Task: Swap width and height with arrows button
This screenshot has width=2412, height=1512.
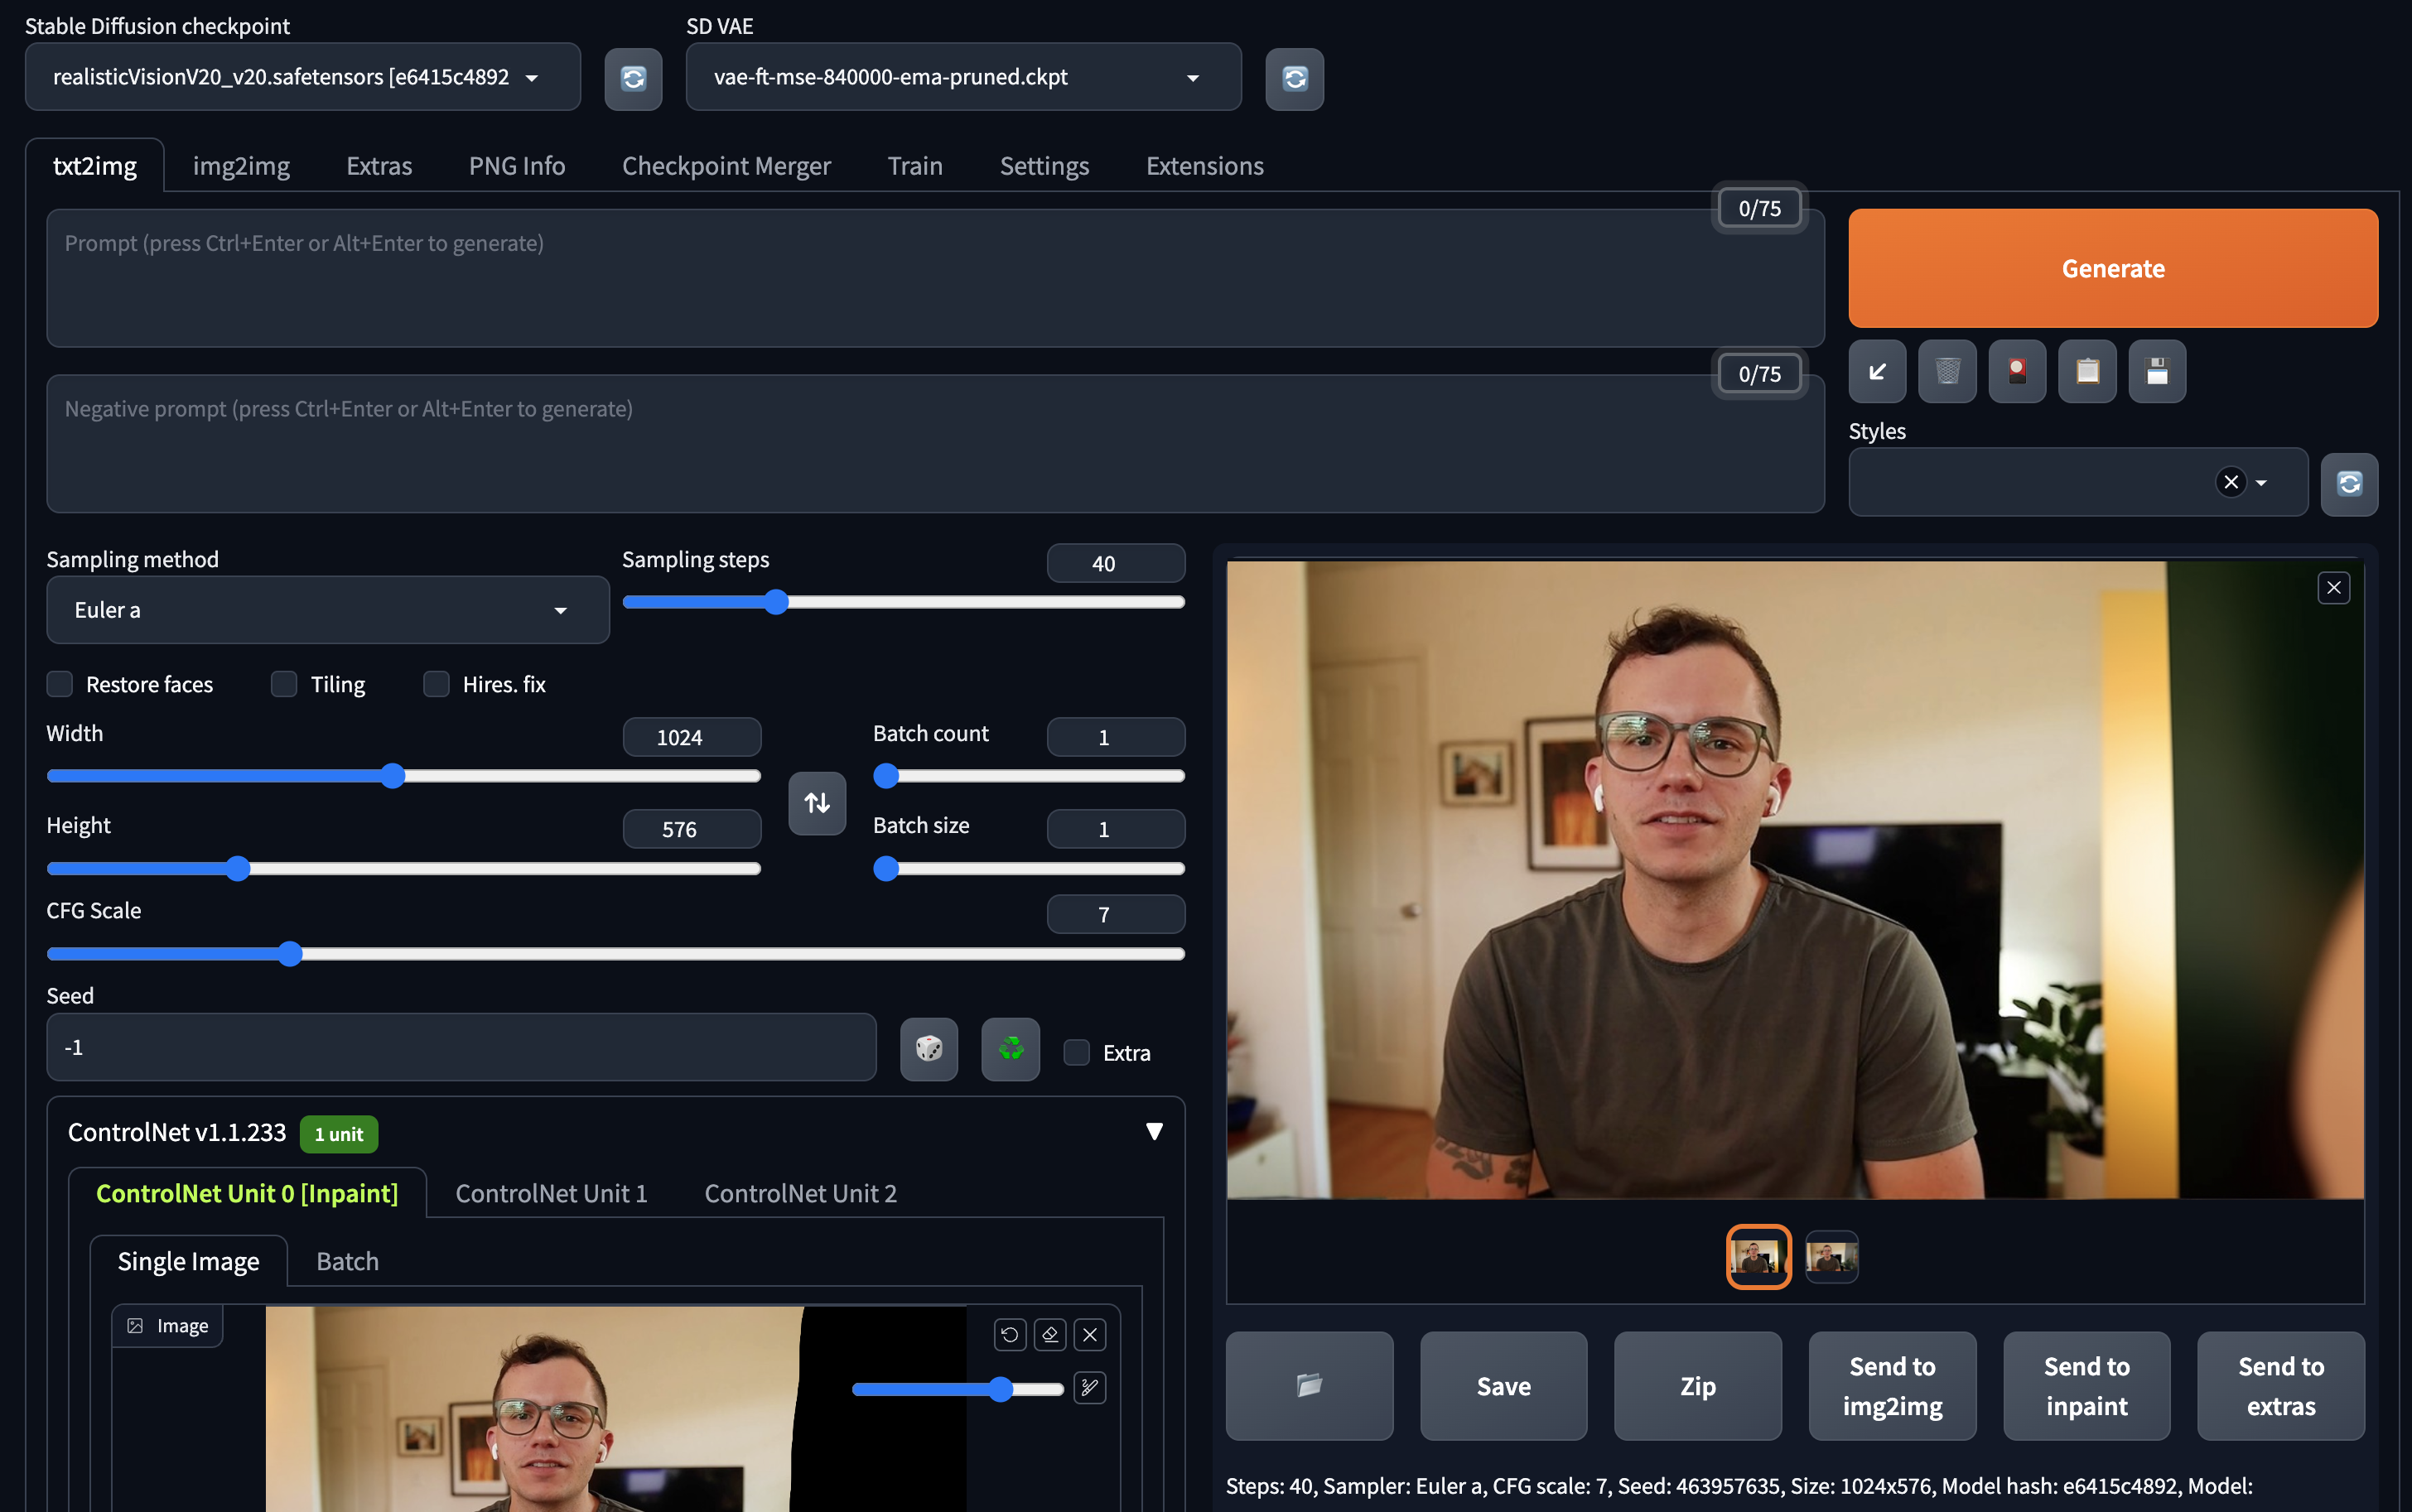Action: pos(816,803)
